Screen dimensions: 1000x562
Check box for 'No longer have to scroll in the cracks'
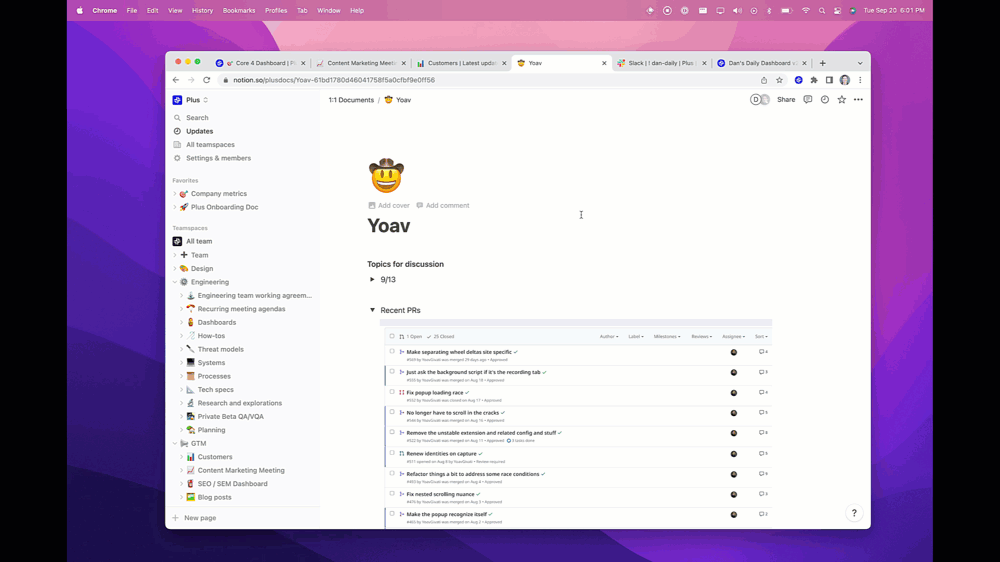[x=392, y=412]
